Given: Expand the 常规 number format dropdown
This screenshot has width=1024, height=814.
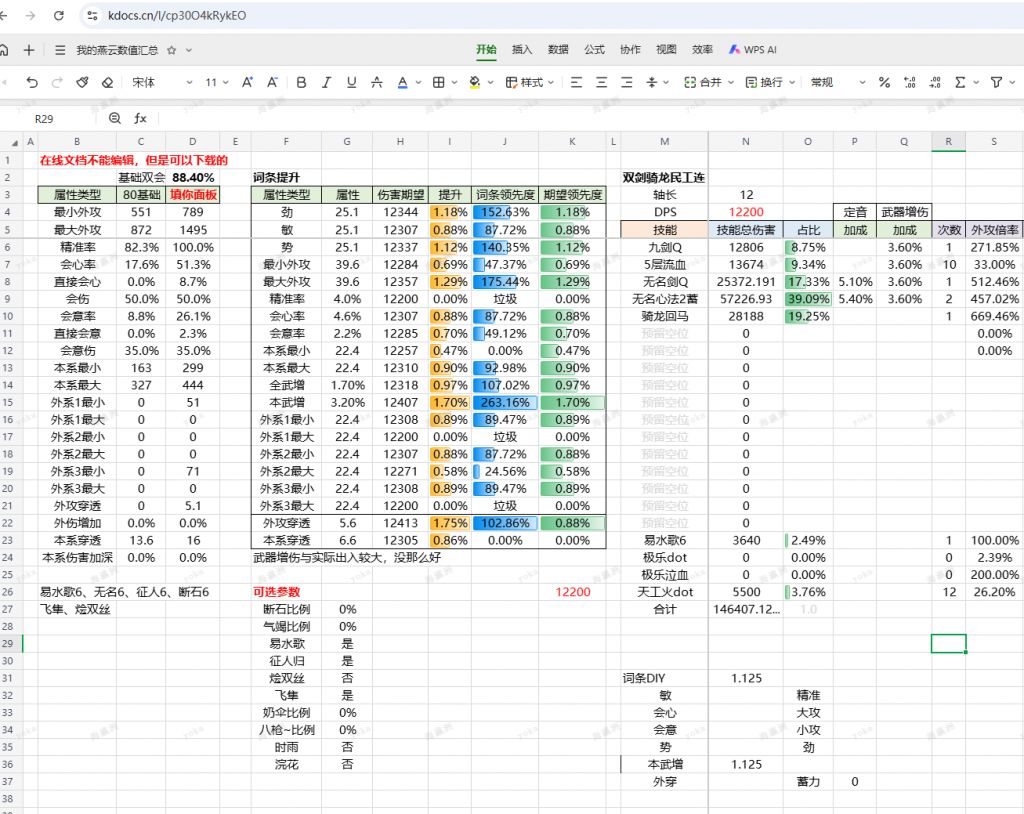Looking at the screenshot, I should [832, 83].
